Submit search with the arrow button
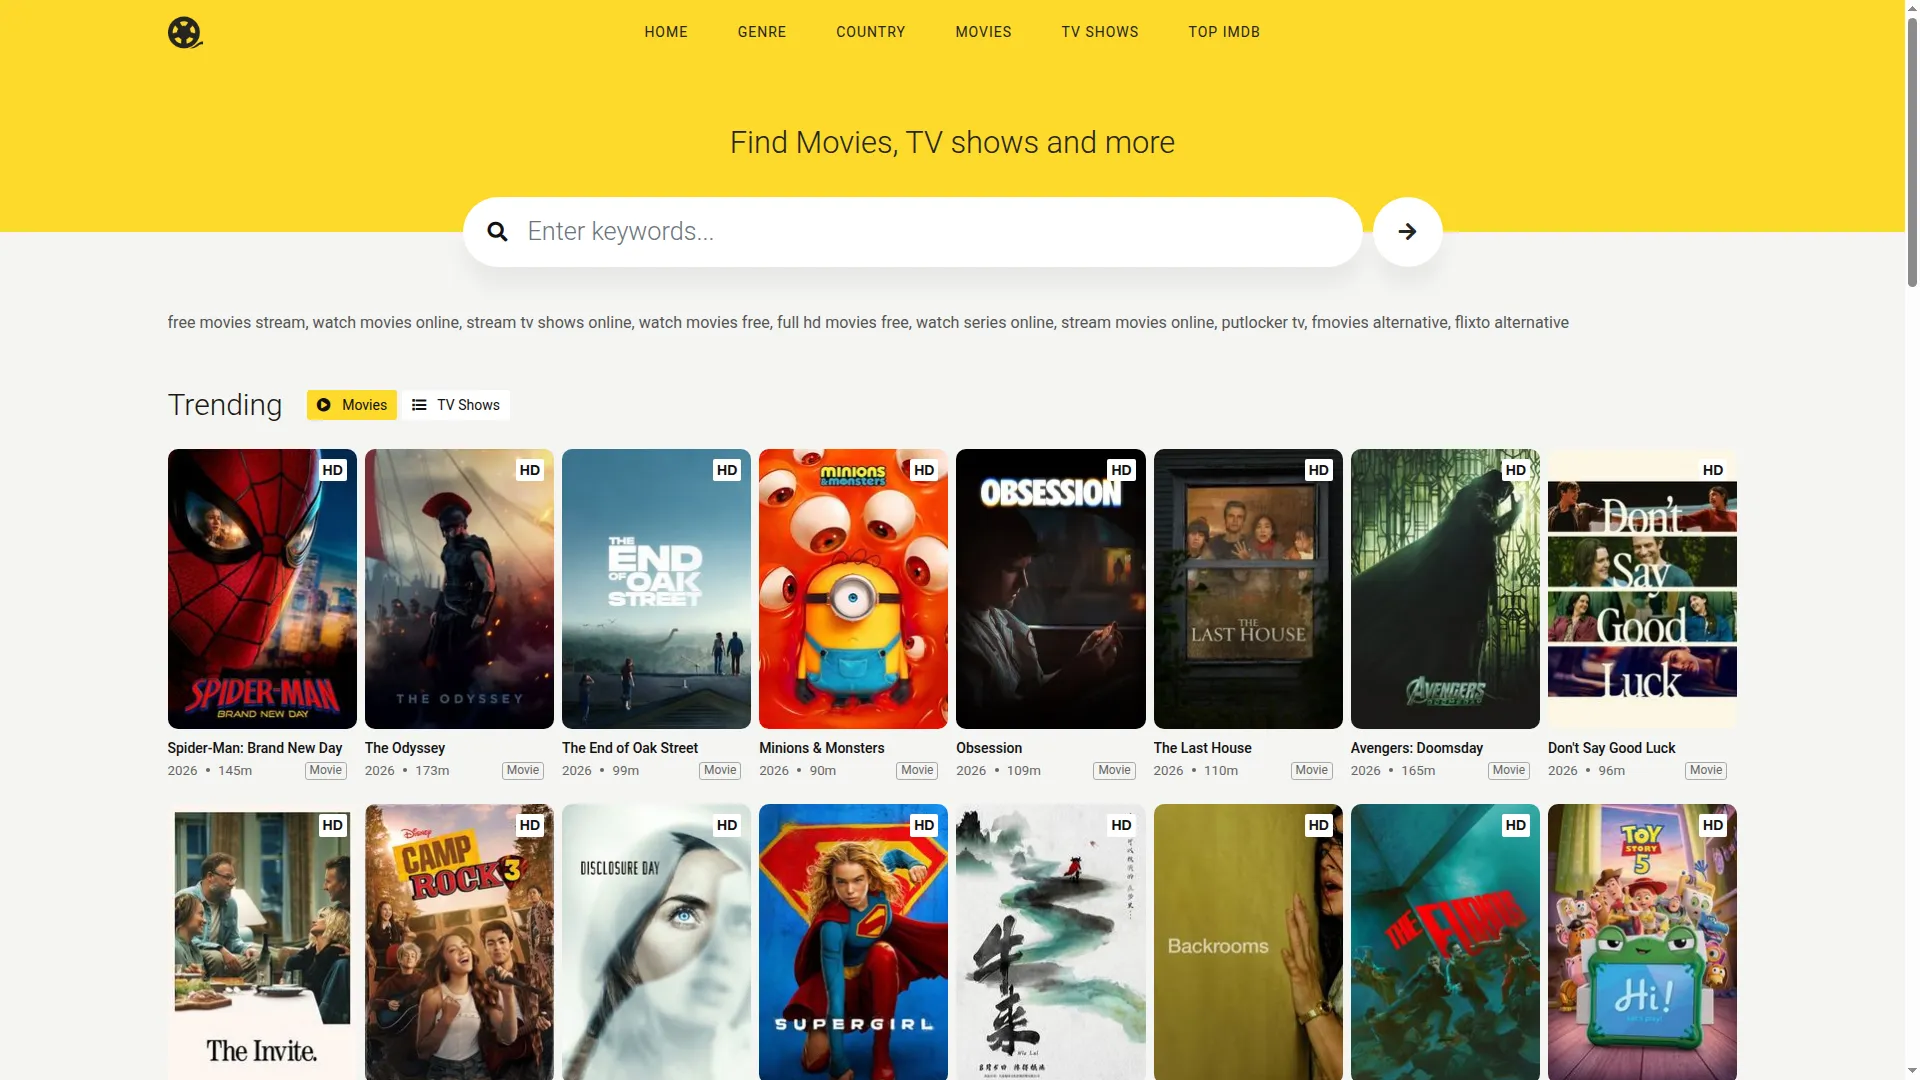Viewport: 1920px width, 1080px height. coord(1407,232)
